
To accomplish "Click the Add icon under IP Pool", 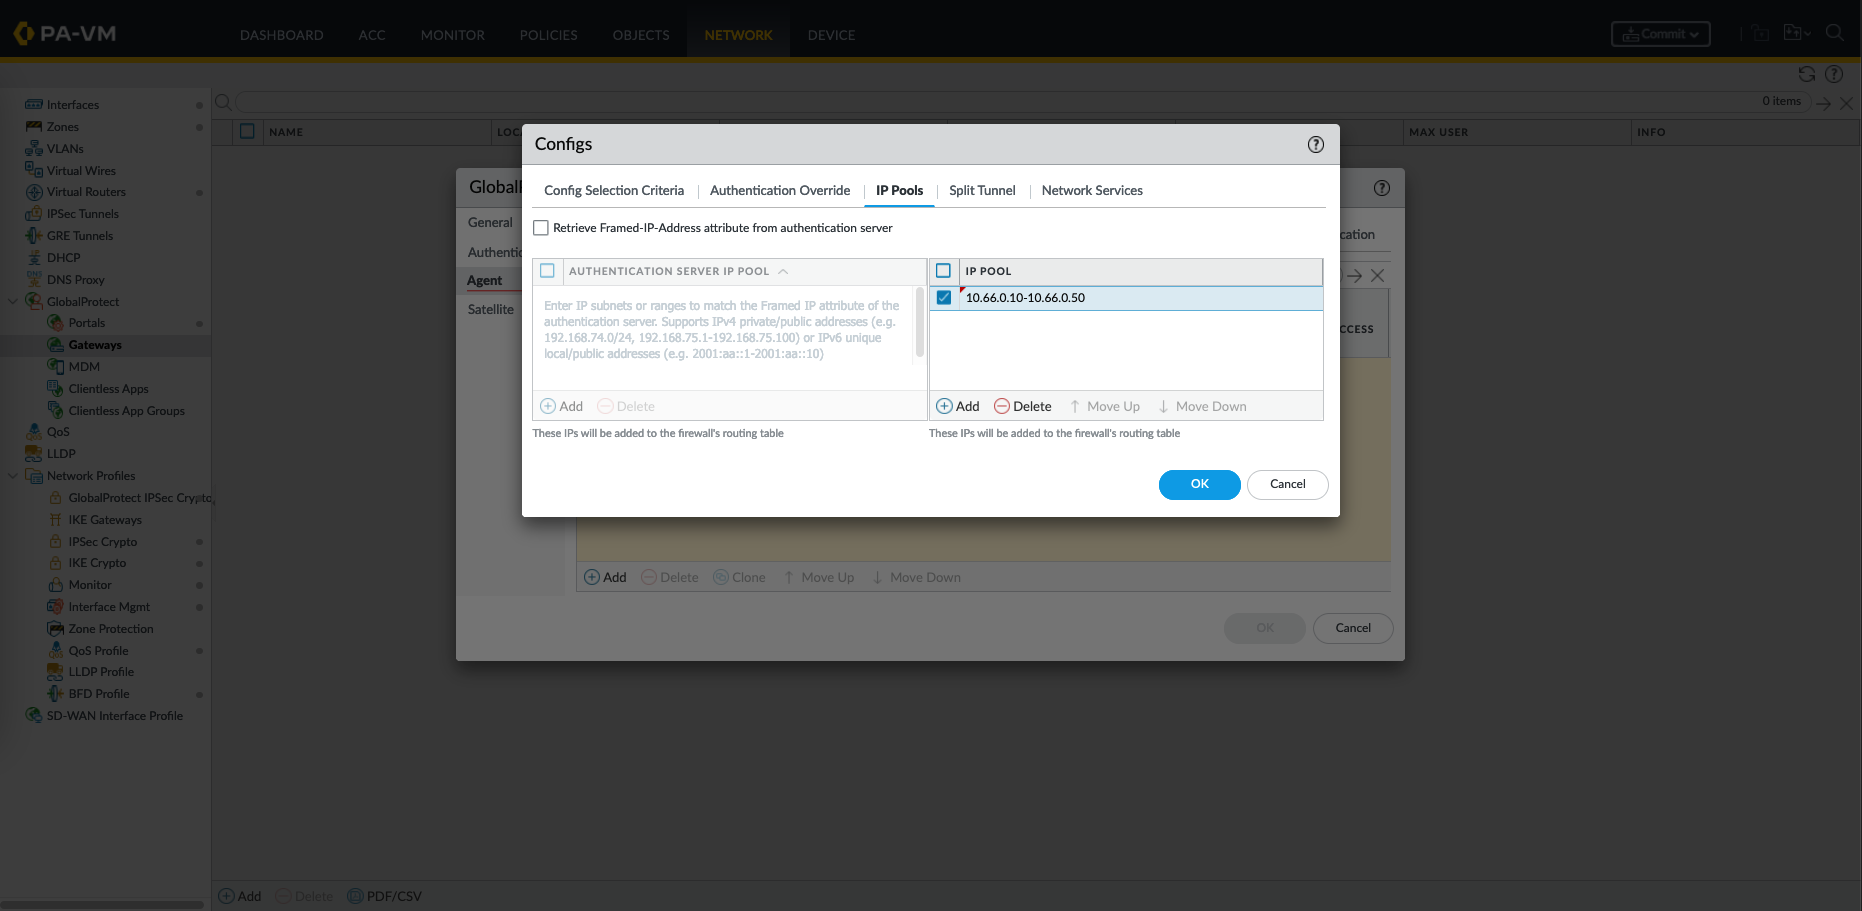I will (944, 406).
